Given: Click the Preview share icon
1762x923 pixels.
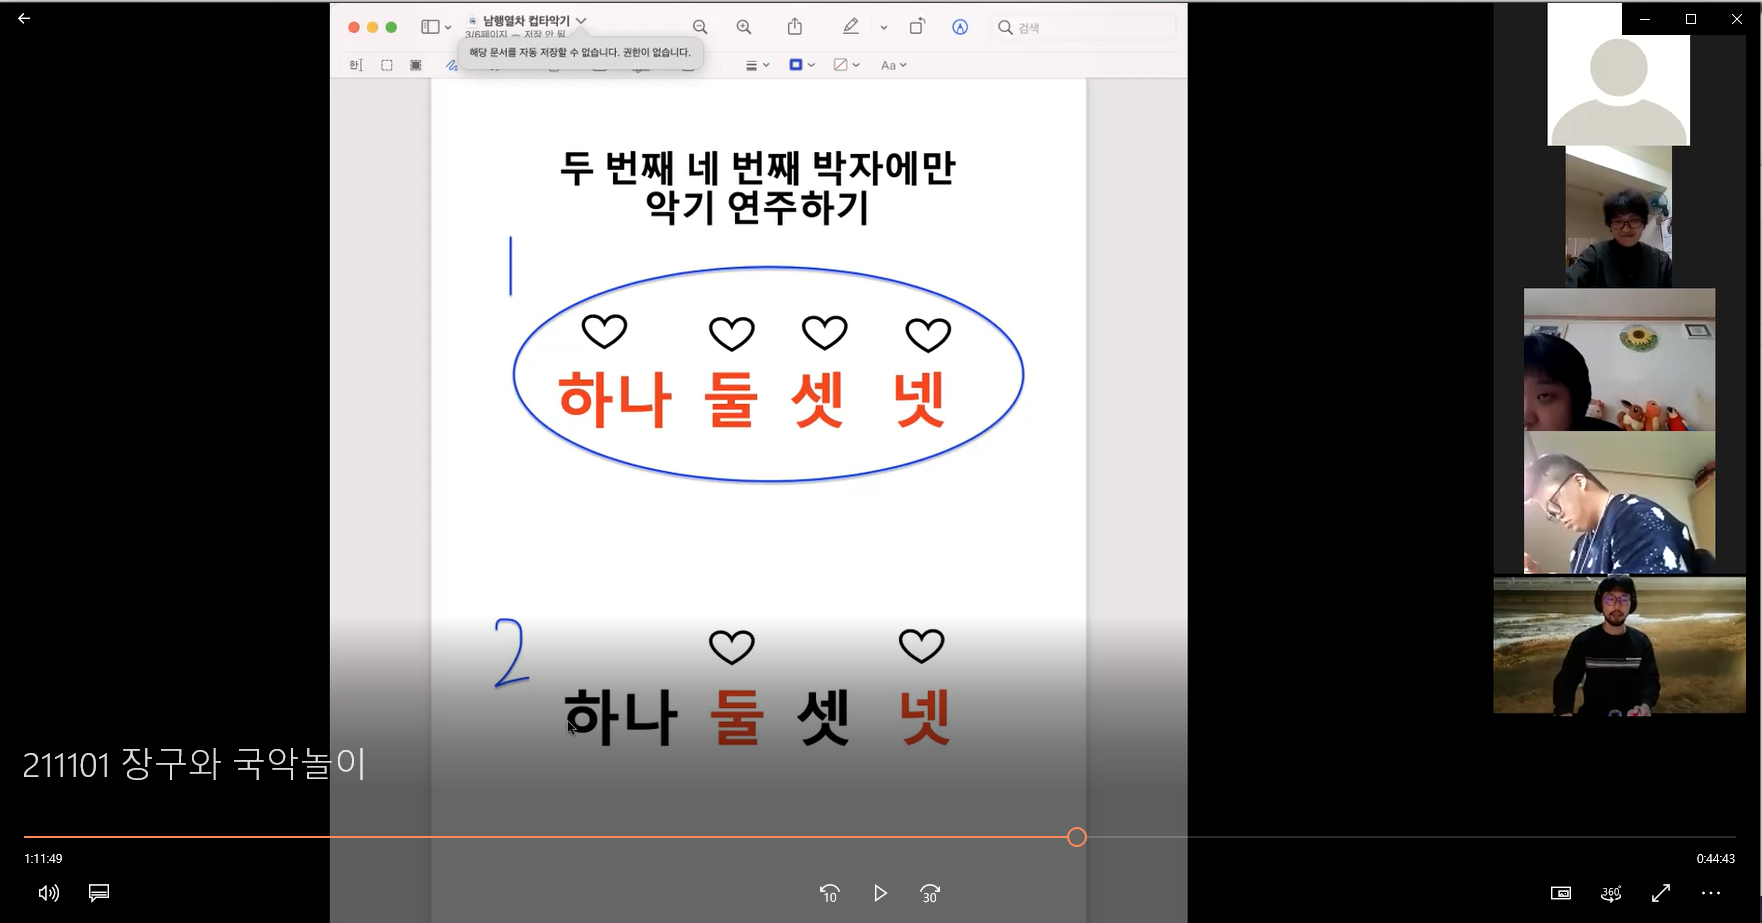Looking at the screenshot, I should (x=795, y=27).
